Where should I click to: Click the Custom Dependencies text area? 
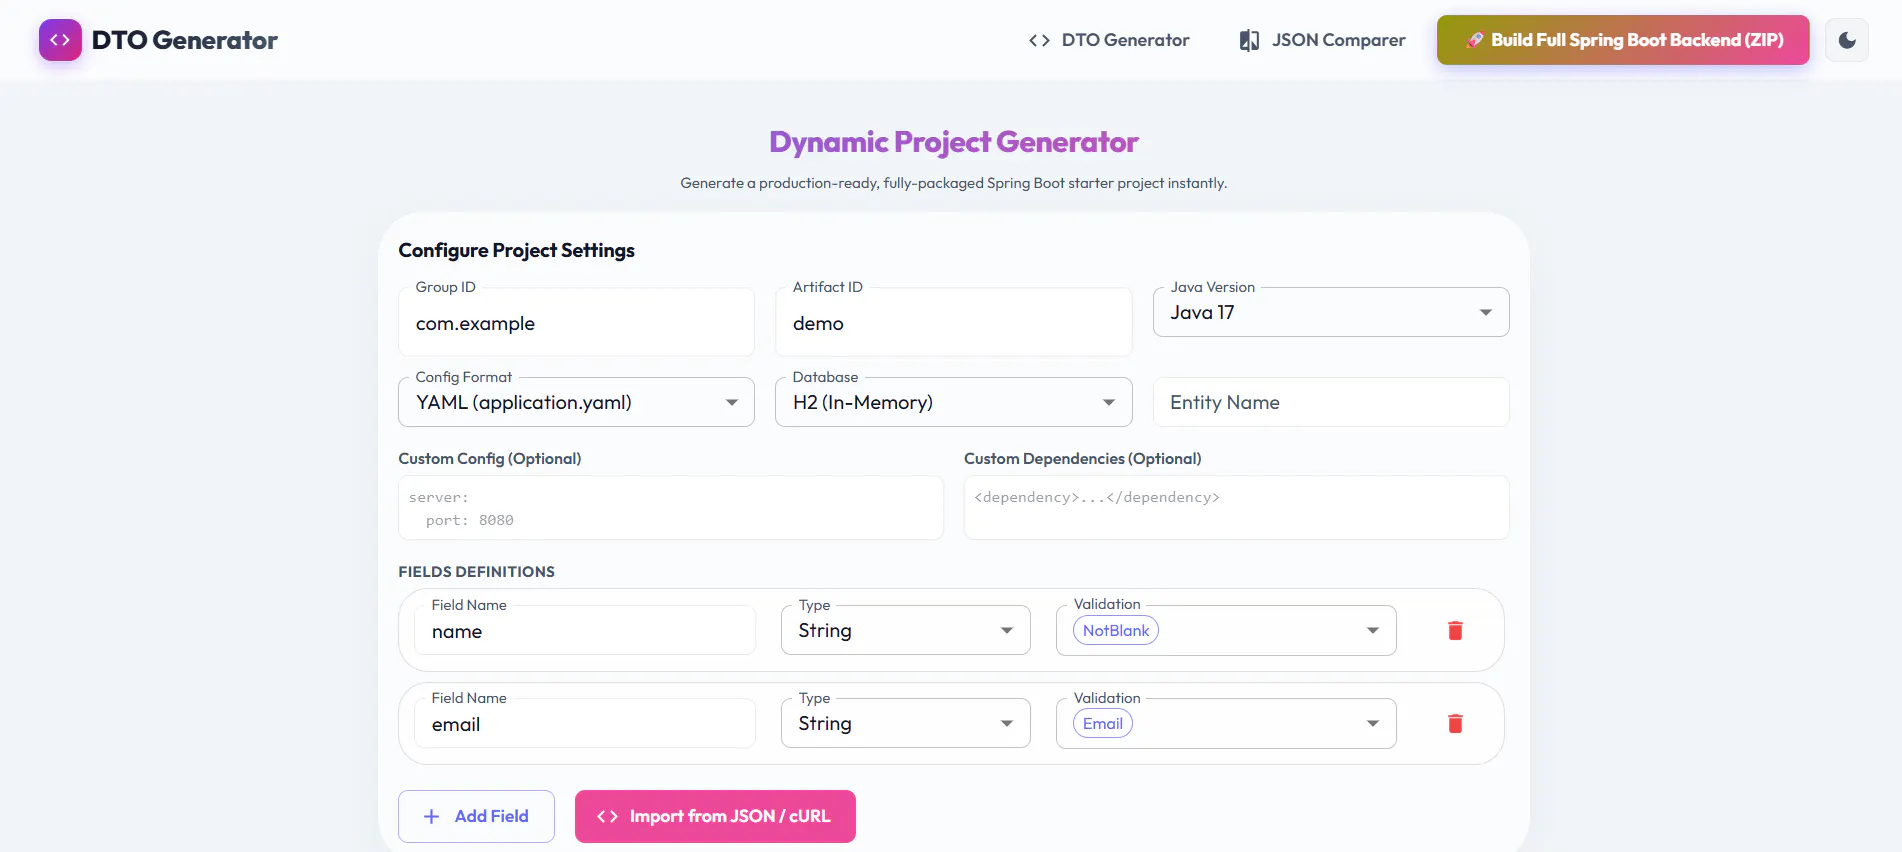pos(1236,508)
